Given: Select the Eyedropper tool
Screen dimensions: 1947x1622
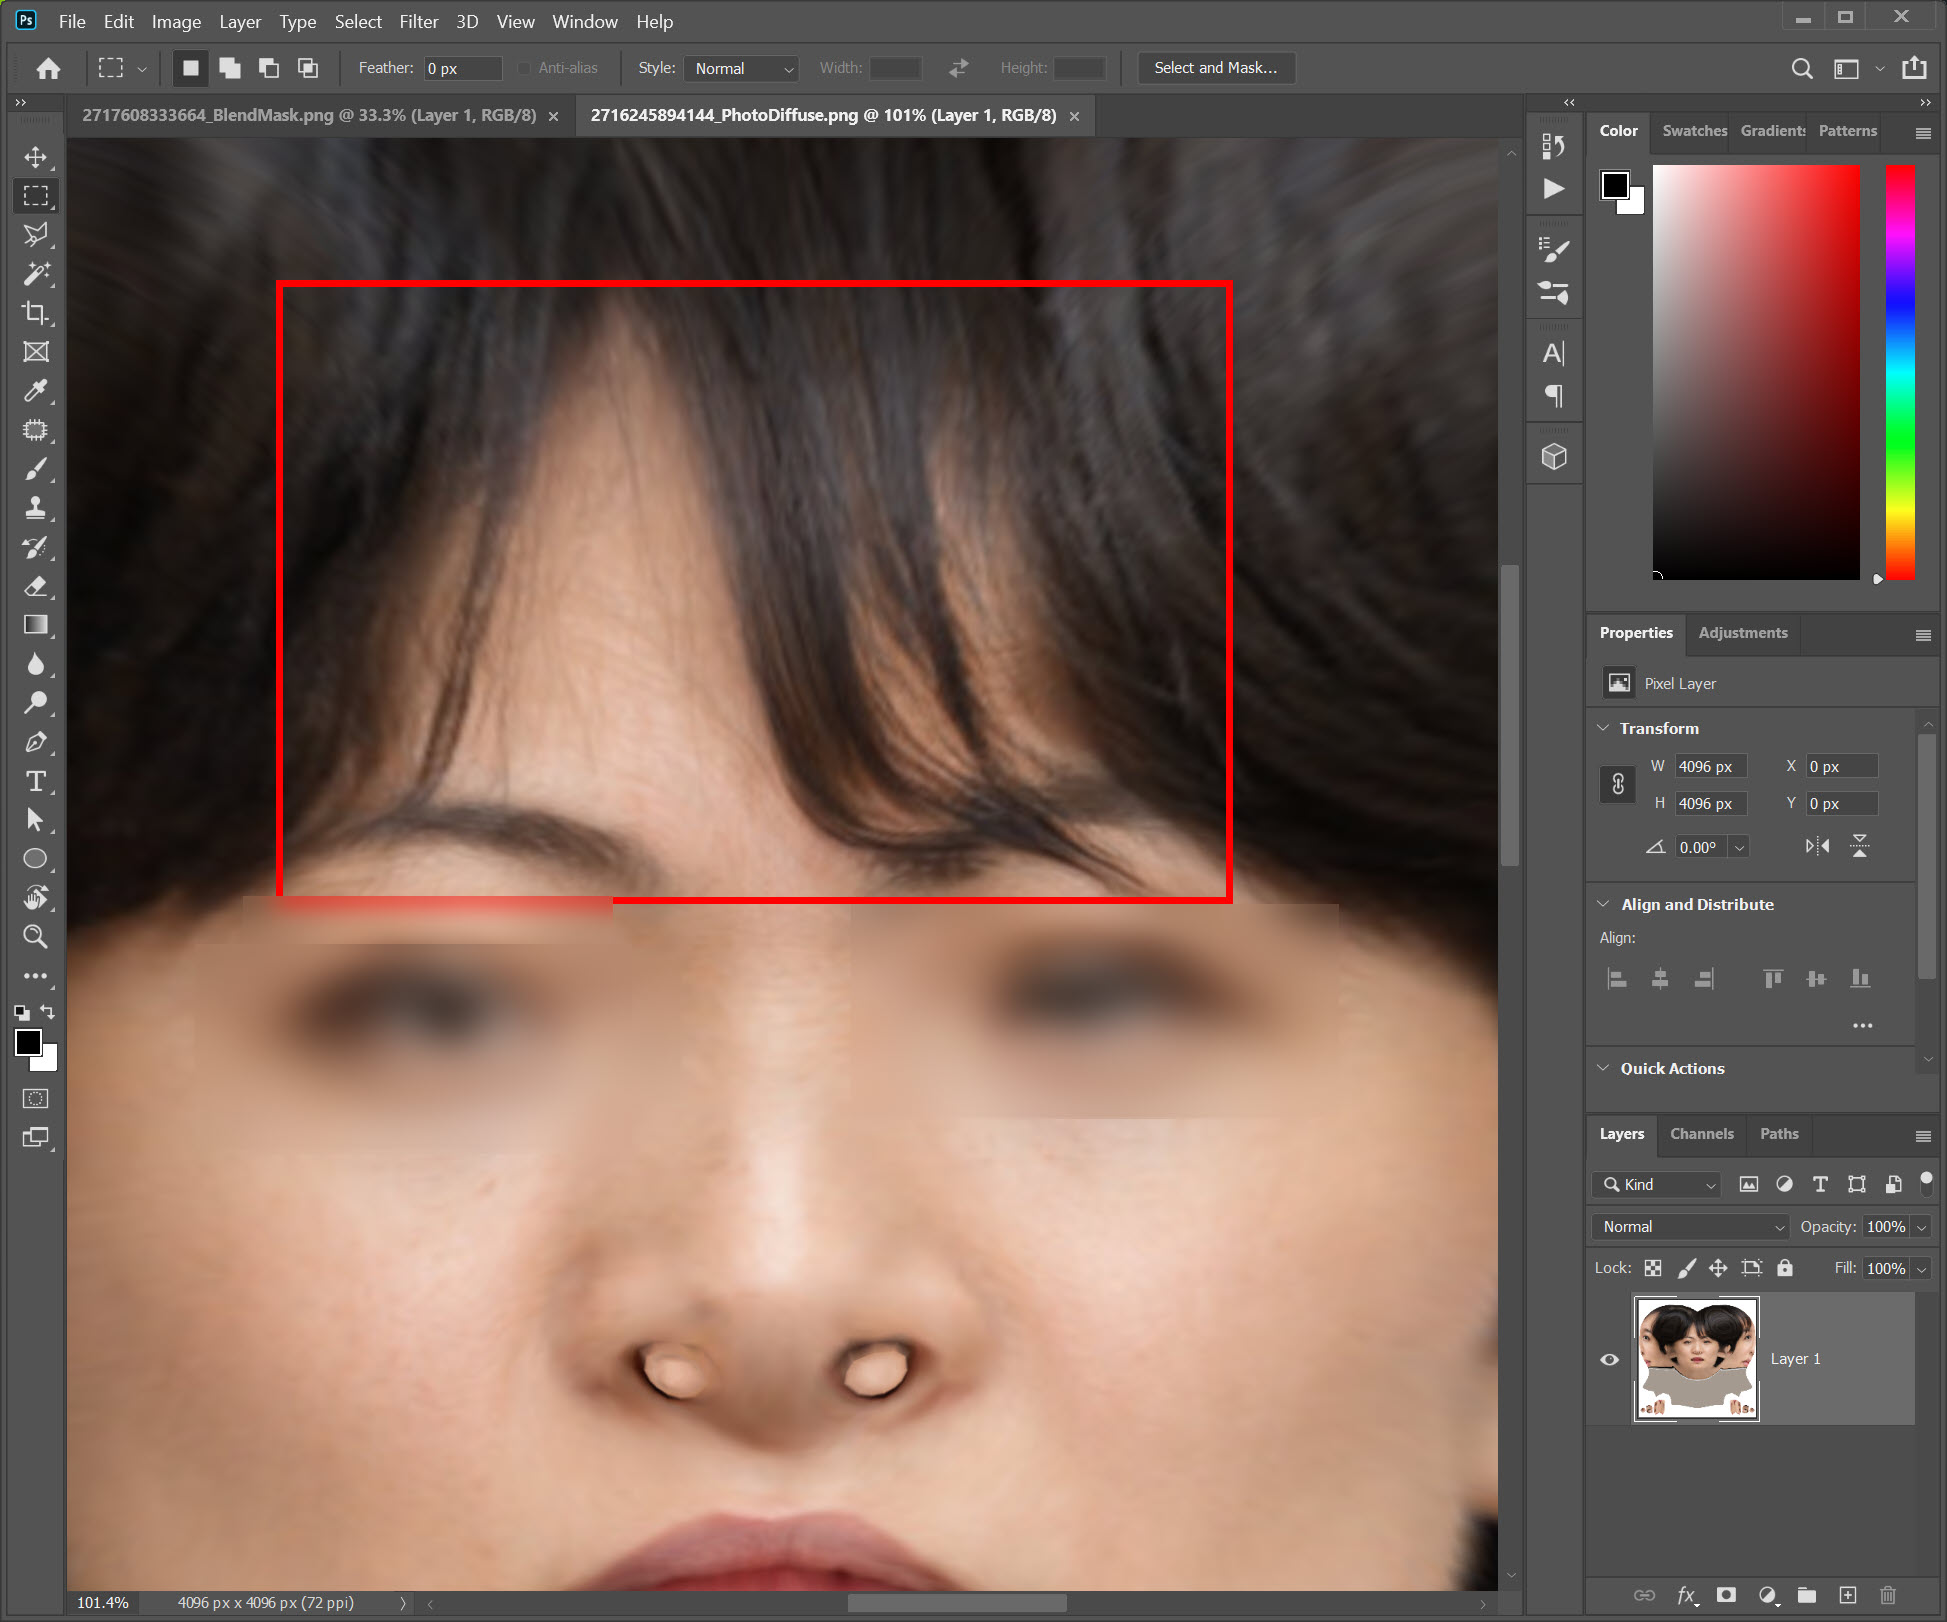Looking at the screenshot, I should point(36,391).
